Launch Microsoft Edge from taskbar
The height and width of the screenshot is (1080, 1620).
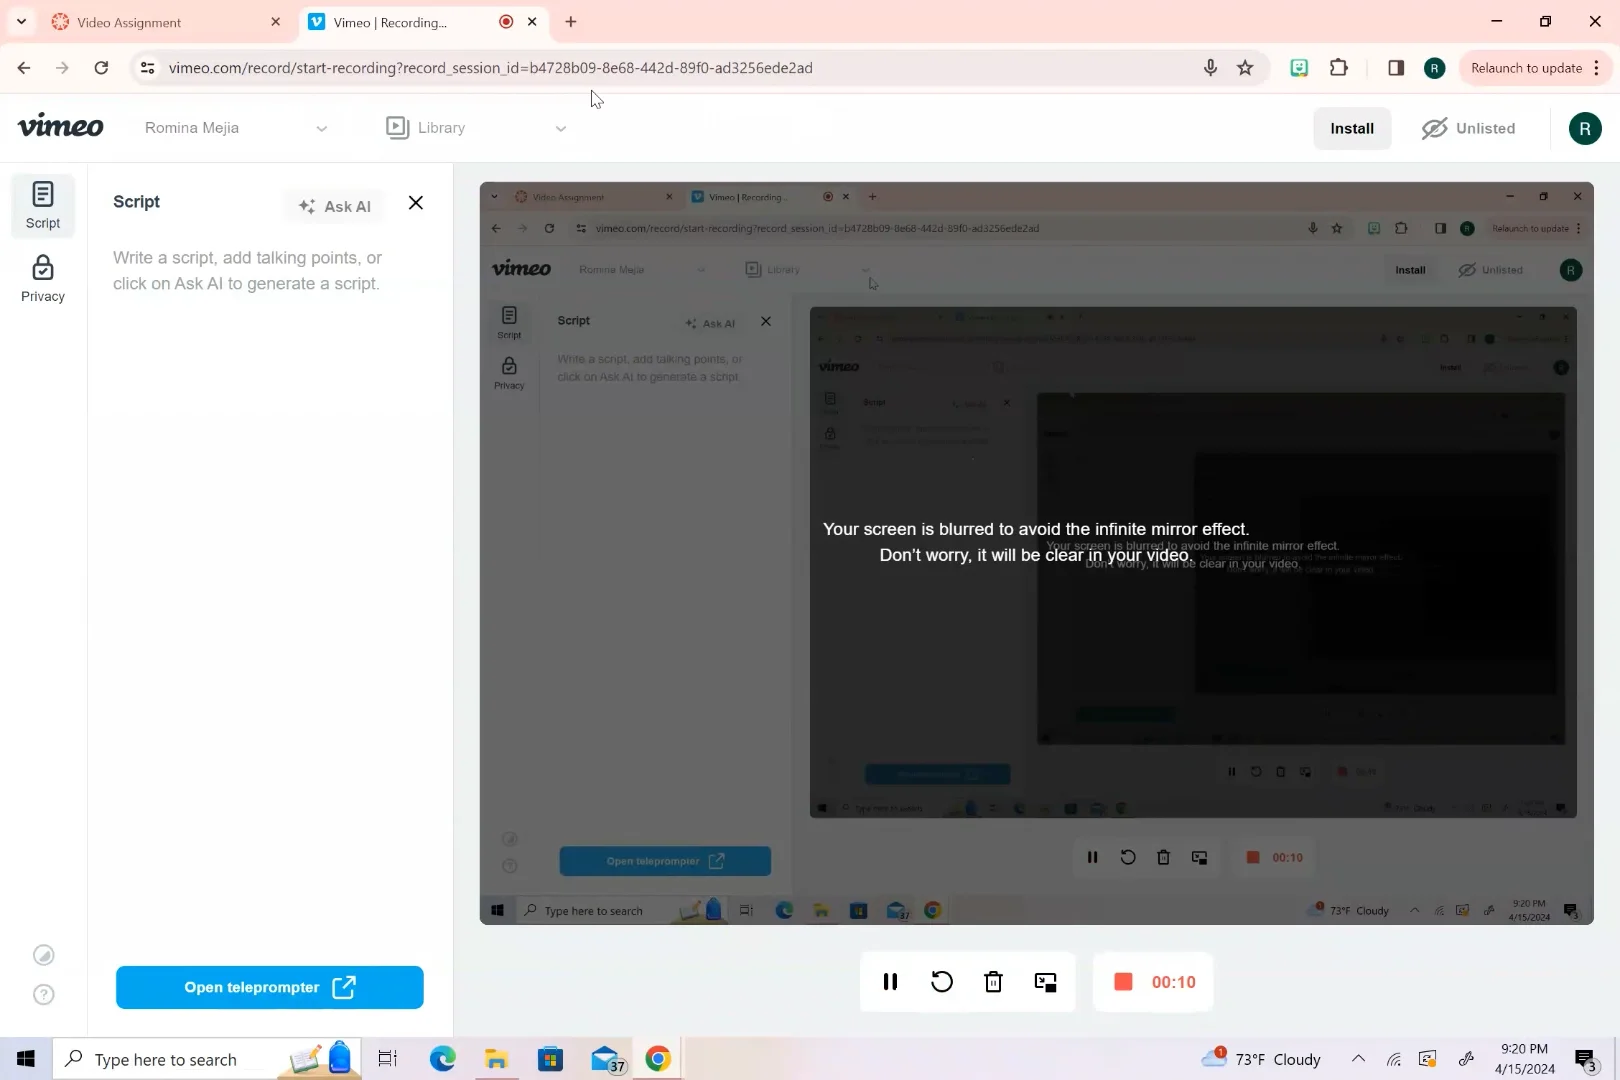pos(442,1059)
